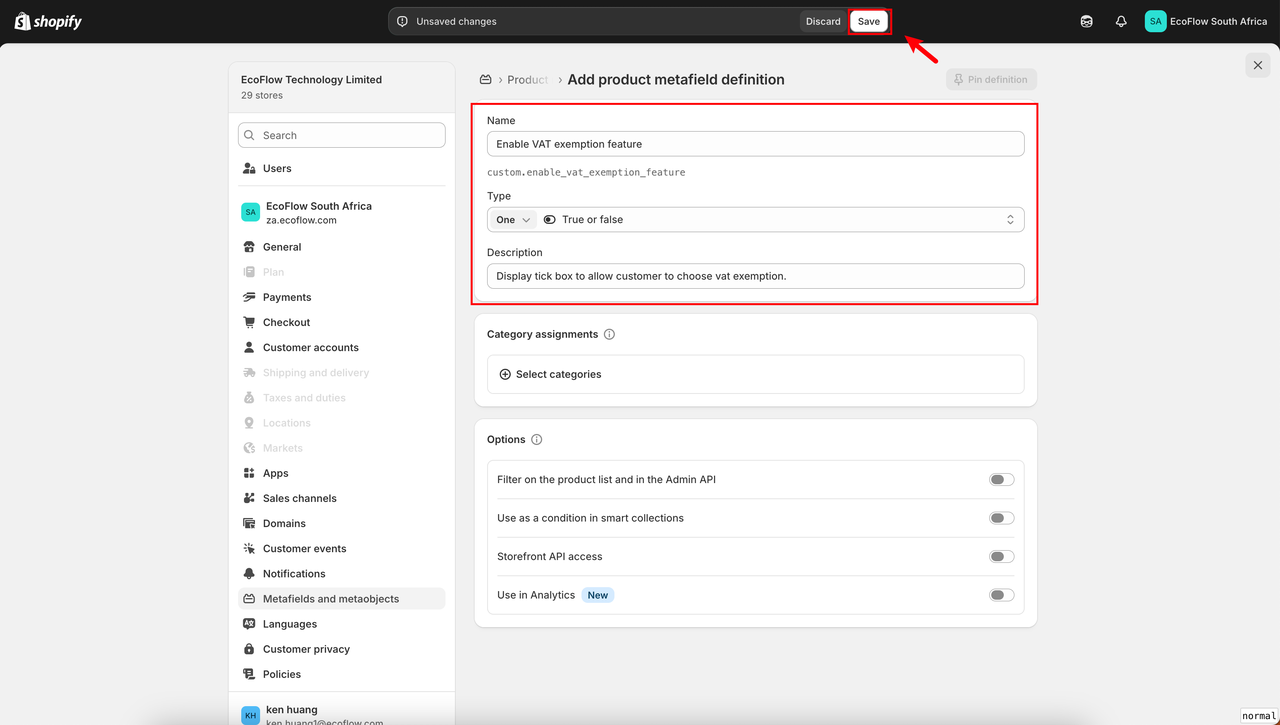The width and height of the screenshot is (1280, 725).
Task: Open the Sidekick assistant icon in the top bar
Action: [x=1087, y=21]
